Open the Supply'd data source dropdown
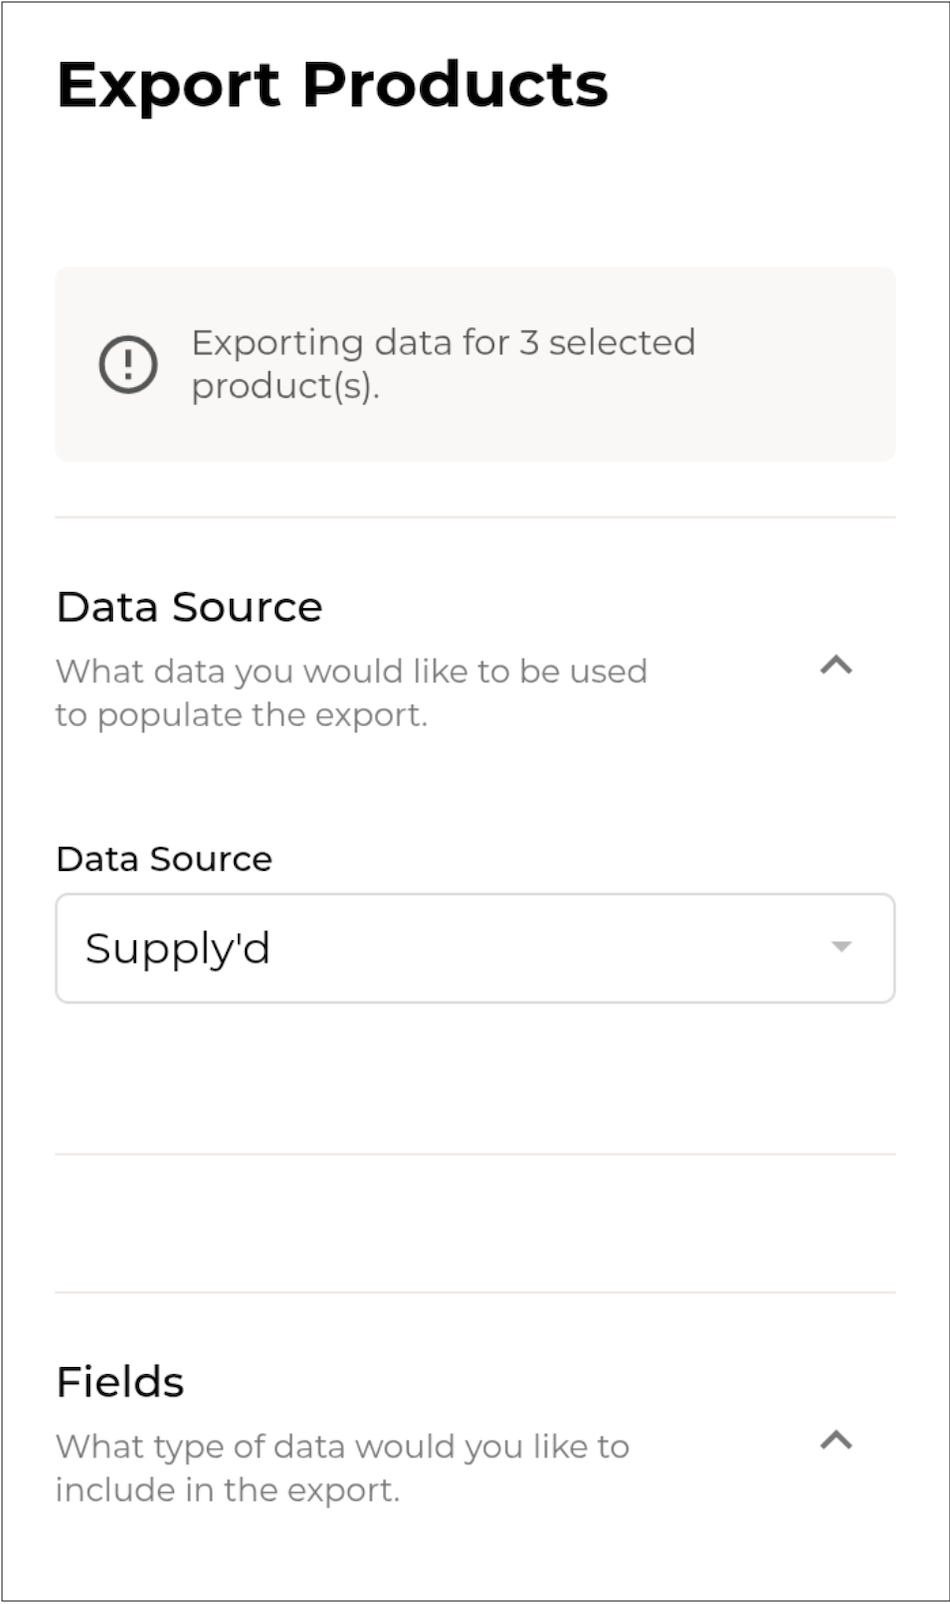The height and width of the screenshot is (1604, 950). tap(474, 948)
